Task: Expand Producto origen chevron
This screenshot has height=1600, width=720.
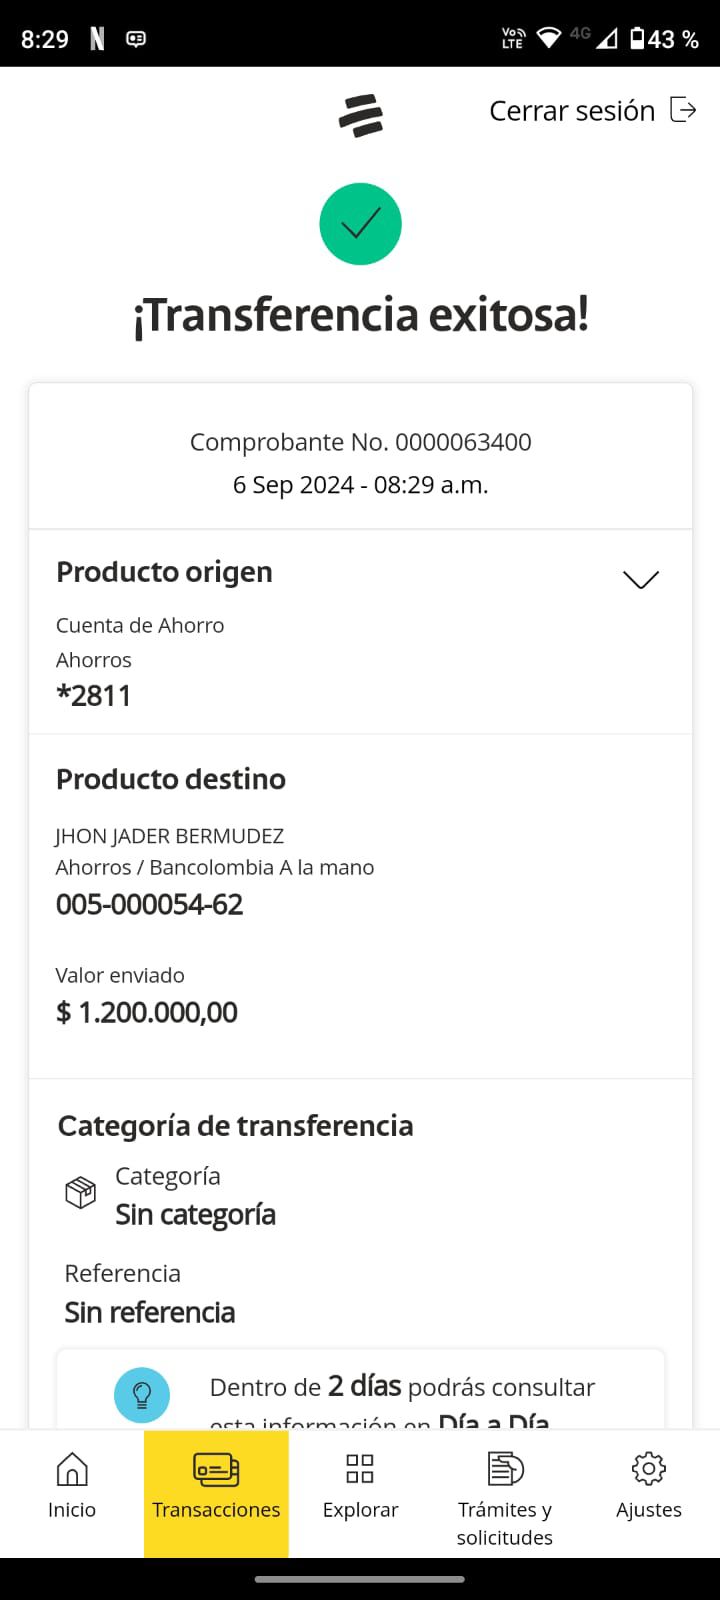Action: [x=640, y=580]
